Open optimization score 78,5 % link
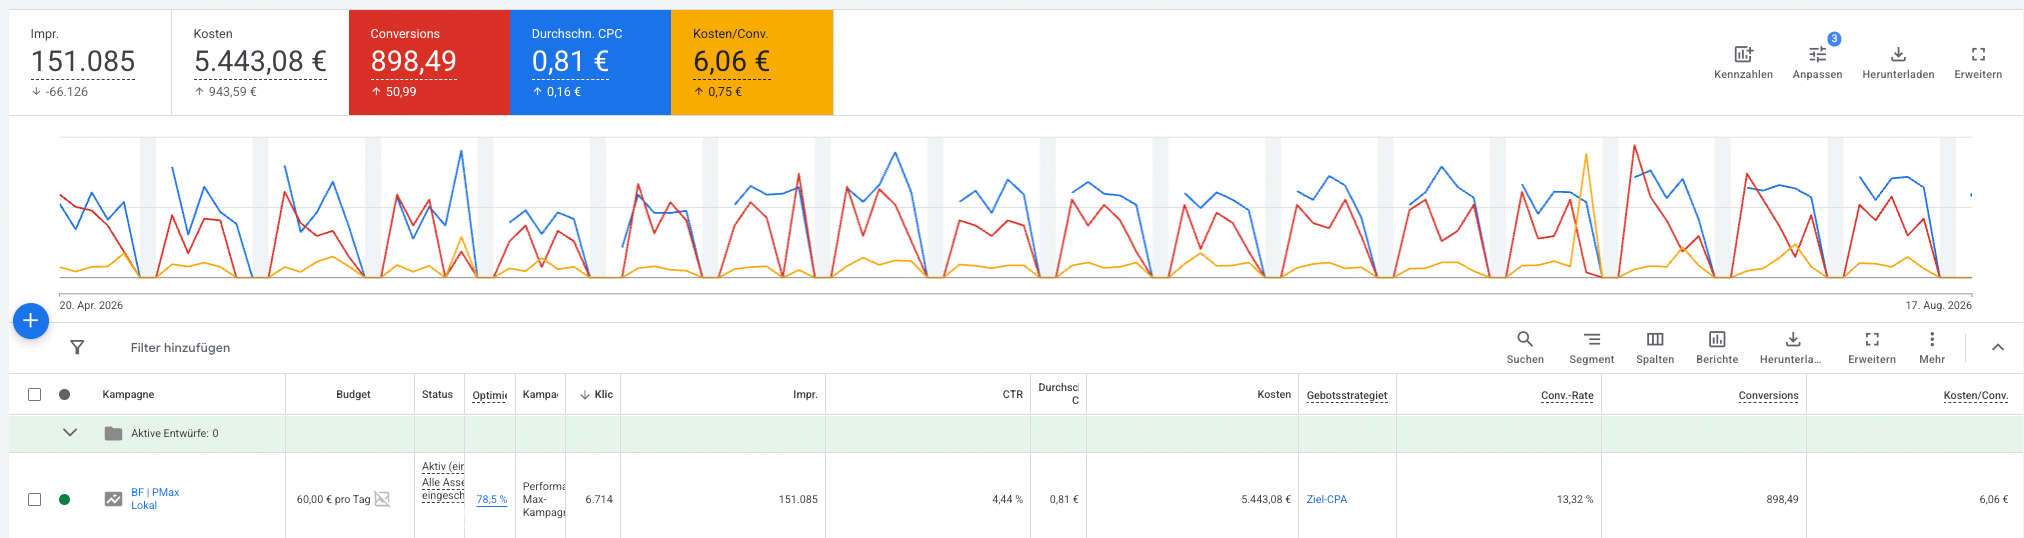 (492, 499)
